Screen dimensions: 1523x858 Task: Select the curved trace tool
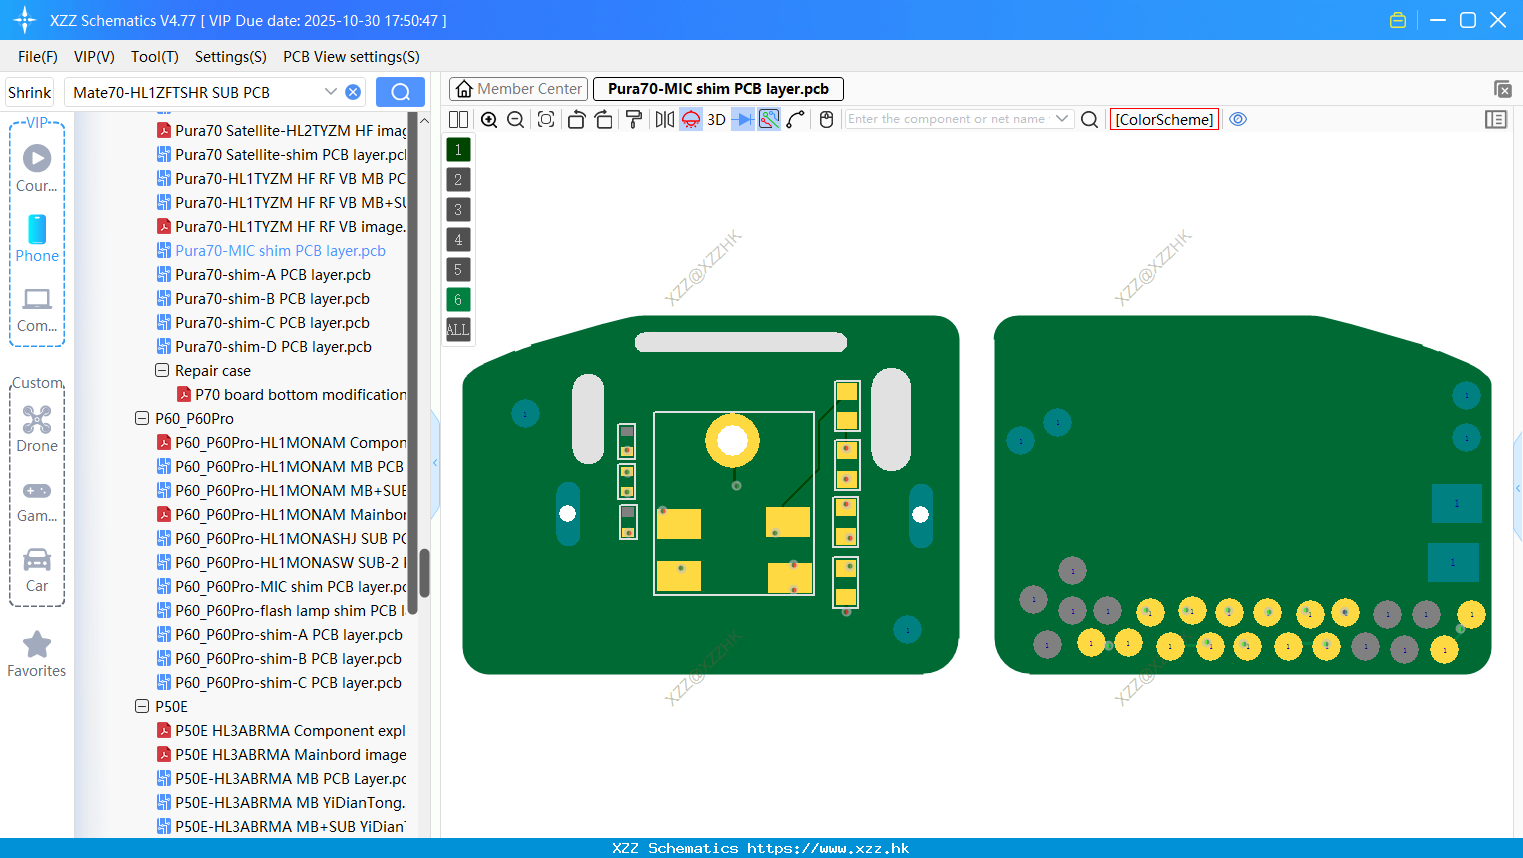796,119
